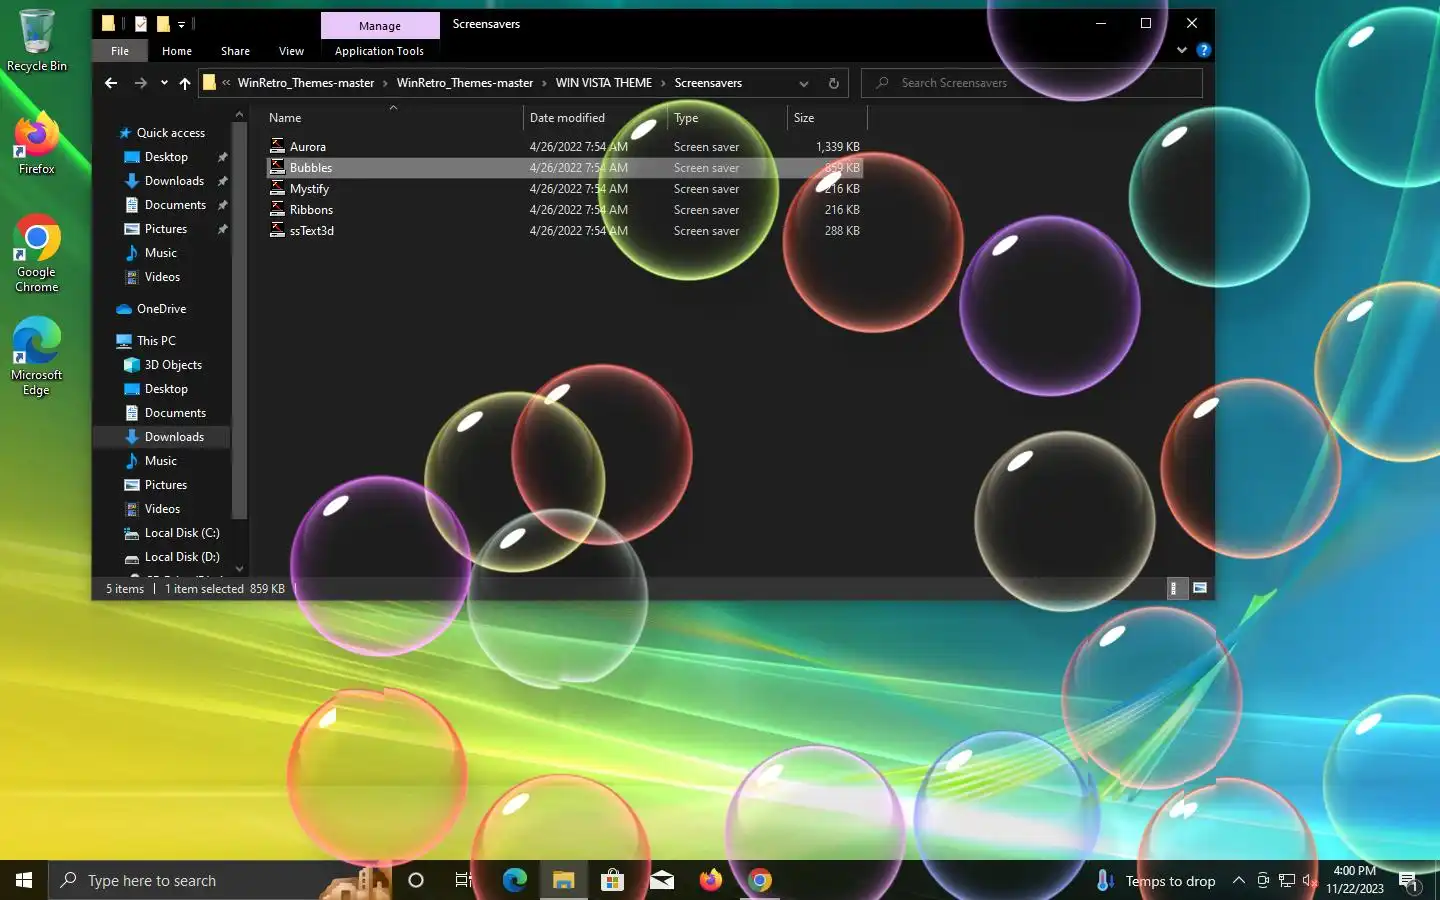
Task: Open File Explorer taskbar button
Action: click(x=563, y=880)
